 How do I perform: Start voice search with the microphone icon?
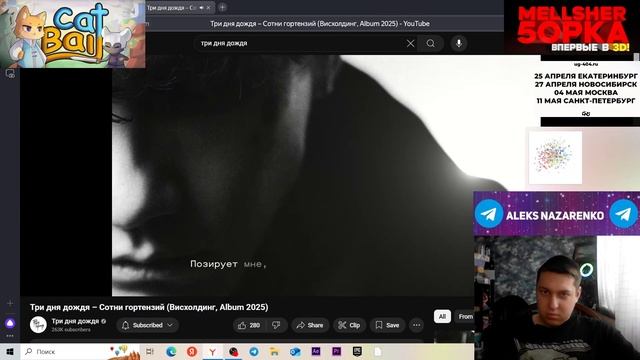pyautogui.click(x=459, y=43)
